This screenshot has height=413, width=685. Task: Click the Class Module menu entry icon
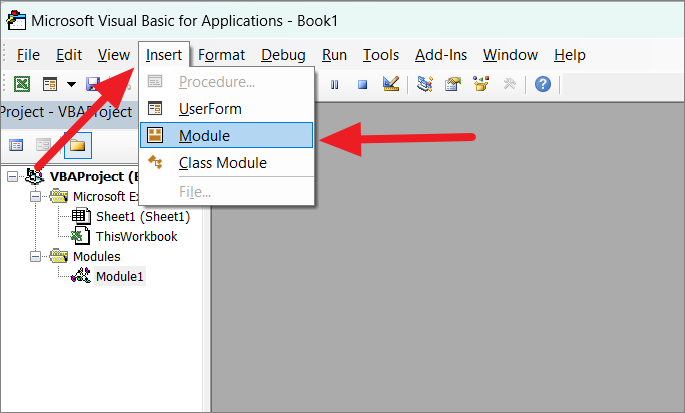(155, 162)
